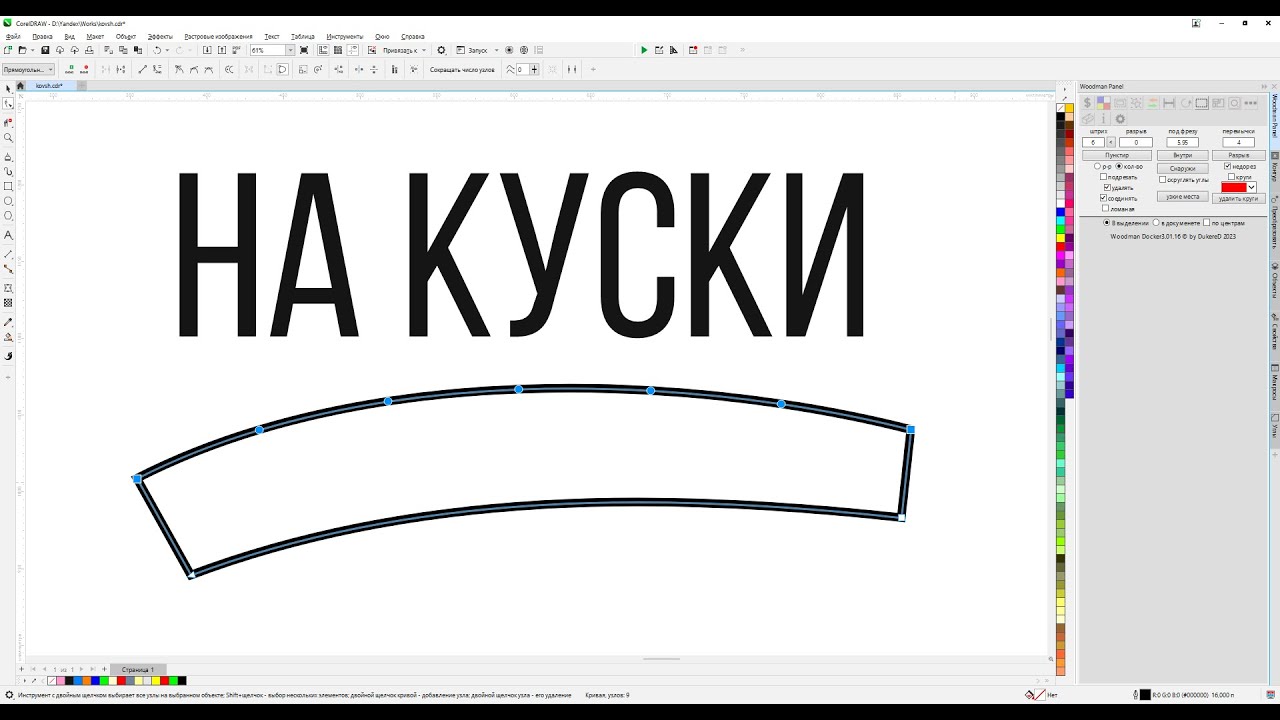Image resolution: width=1280 pixels, height=720 pixels.
Task: Select the Crop tool
Action: pos(9,122)
